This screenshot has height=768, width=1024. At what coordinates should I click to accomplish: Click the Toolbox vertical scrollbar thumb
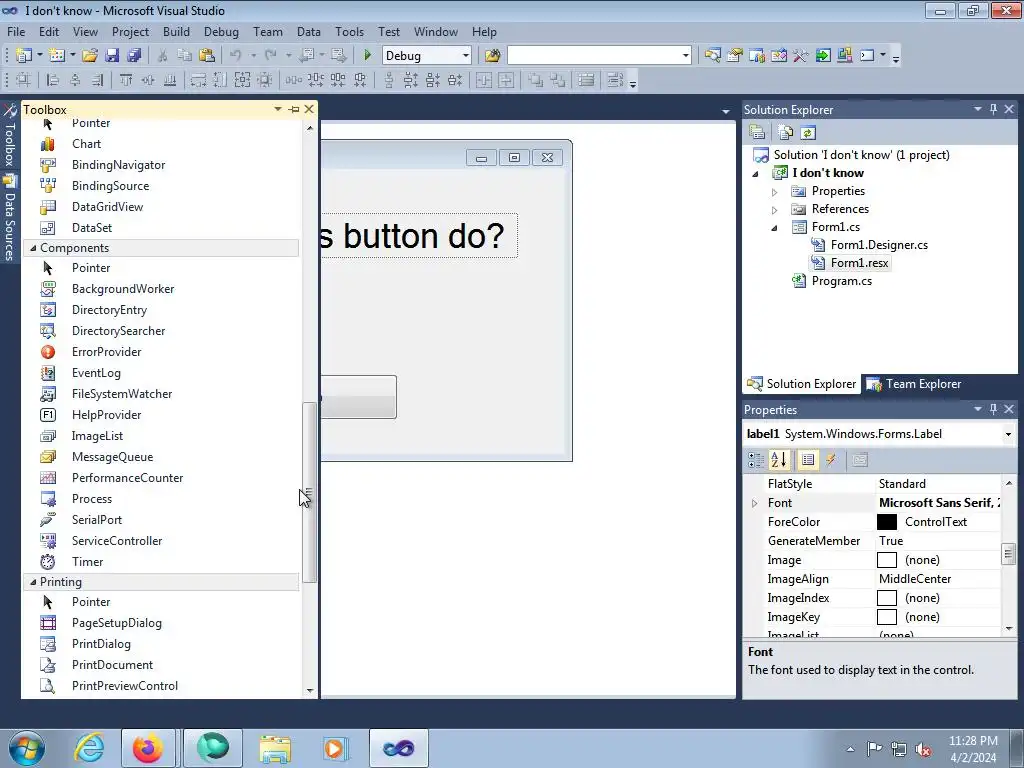click(x=310, y=492)
